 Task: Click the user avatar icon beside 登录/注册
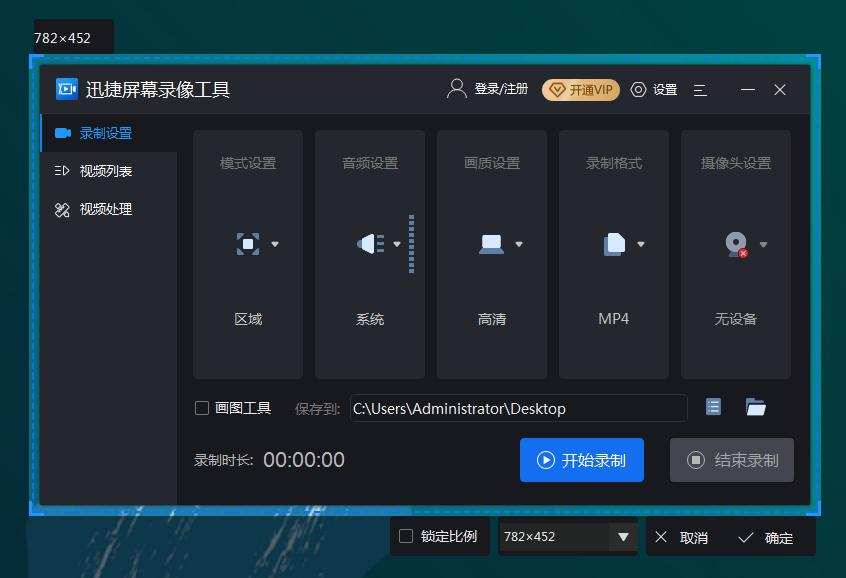tap(457, 89)
